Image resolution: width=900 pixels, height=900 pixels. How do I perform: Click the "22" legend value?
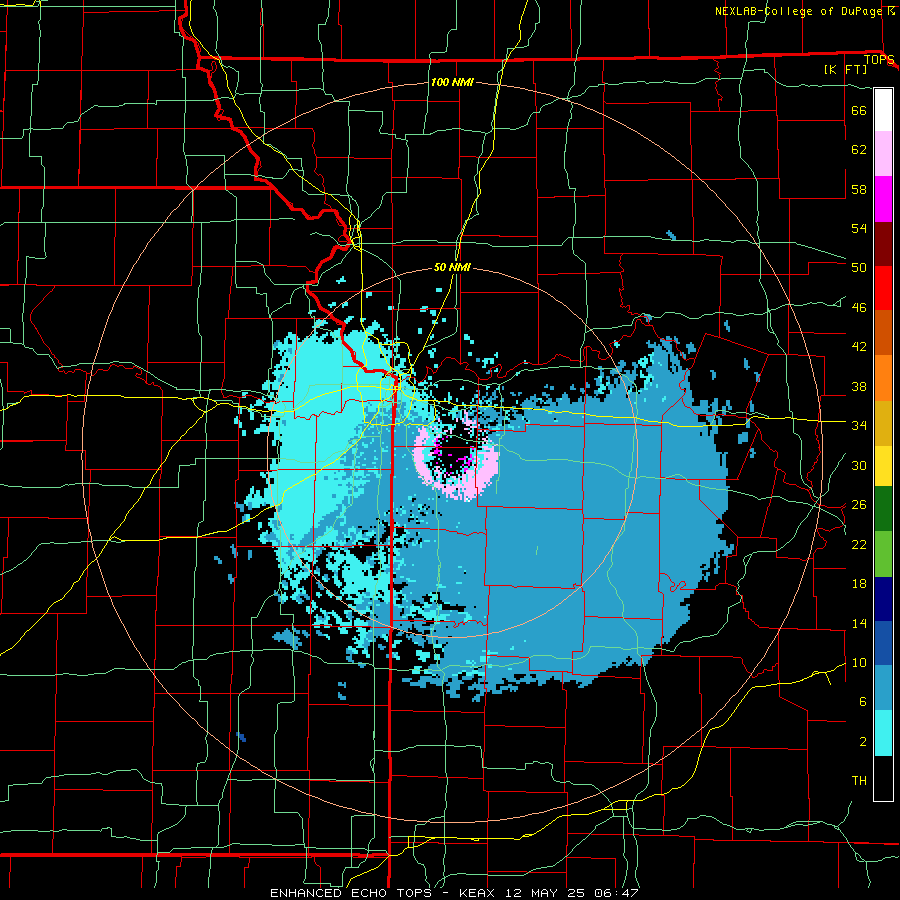click(x=859, y=545)
